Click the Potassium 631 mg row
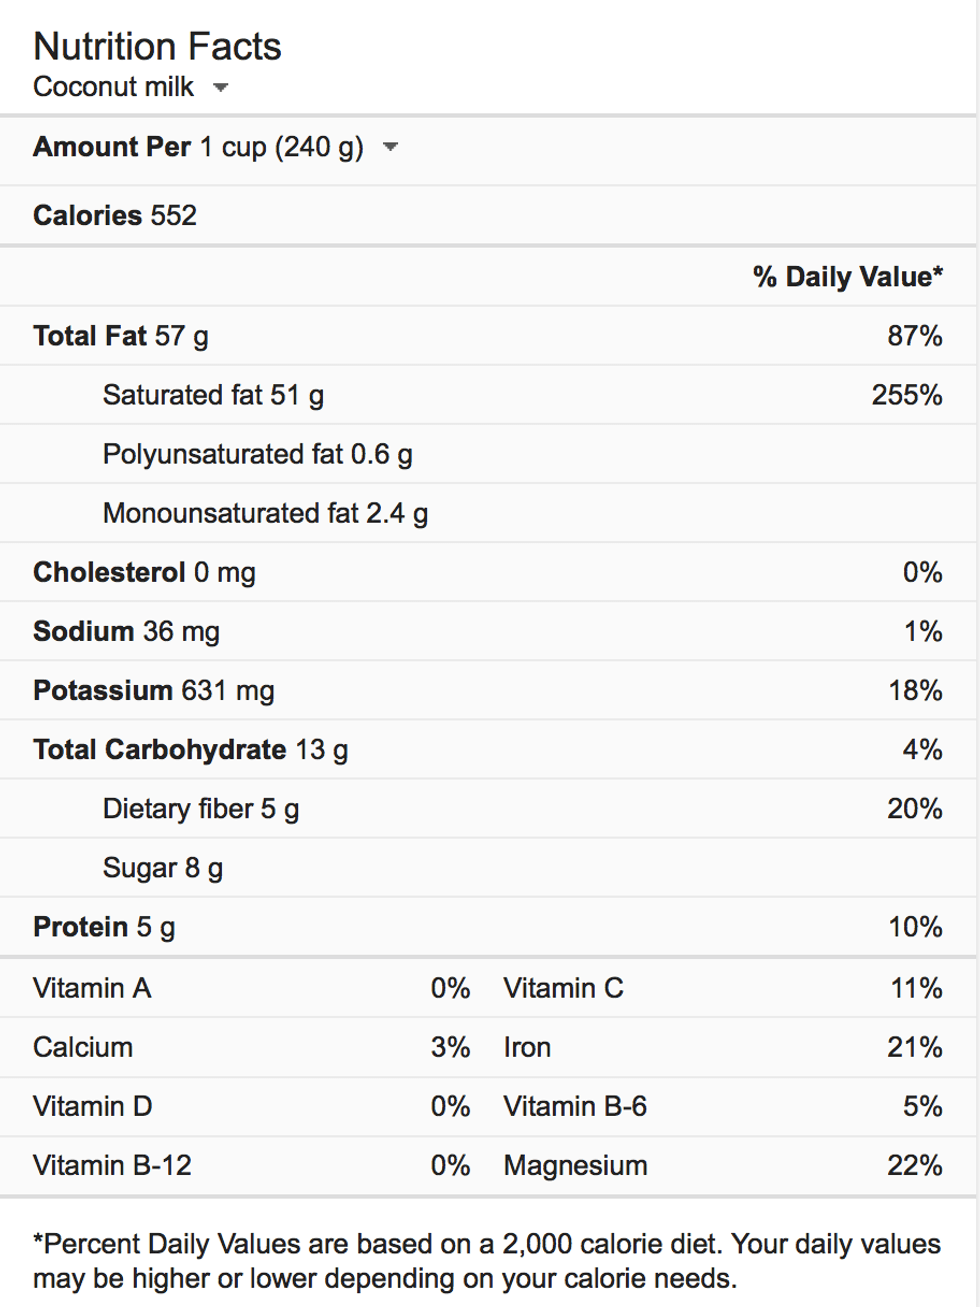This screenshot has height=1307, width=980. click(153, 691)
